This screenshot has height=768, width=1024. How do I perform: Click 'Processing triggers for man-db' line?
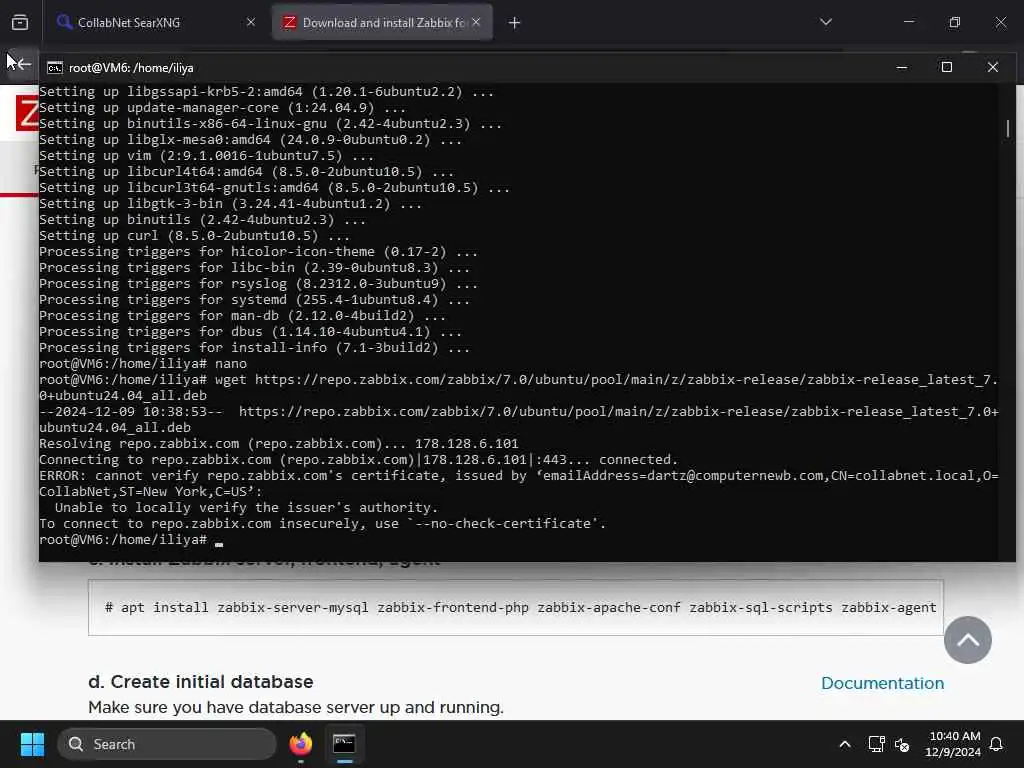tap(242, 315)
